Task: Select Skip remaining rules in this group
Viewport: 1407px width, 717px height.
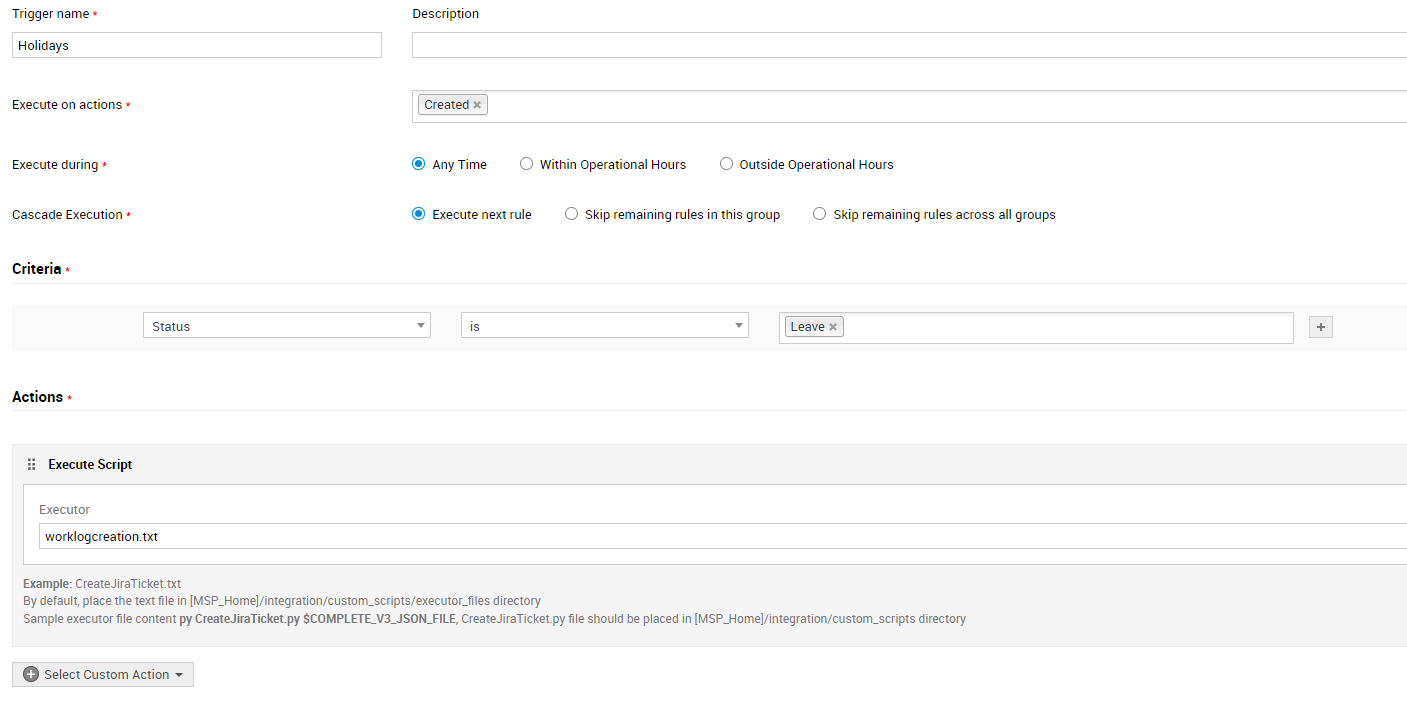Action: [572, 214]
